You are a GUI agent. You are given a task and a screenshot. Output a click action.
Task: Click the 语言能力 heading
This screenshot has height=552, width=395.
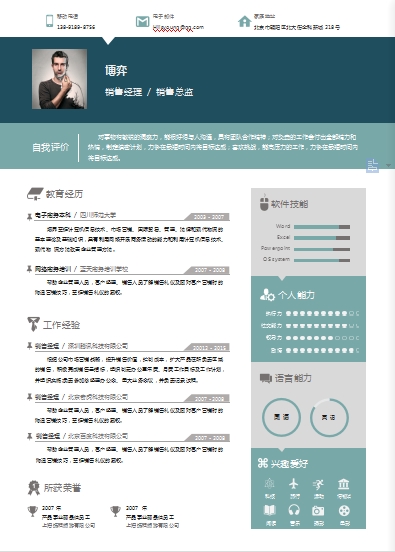[x=293, y=378]
